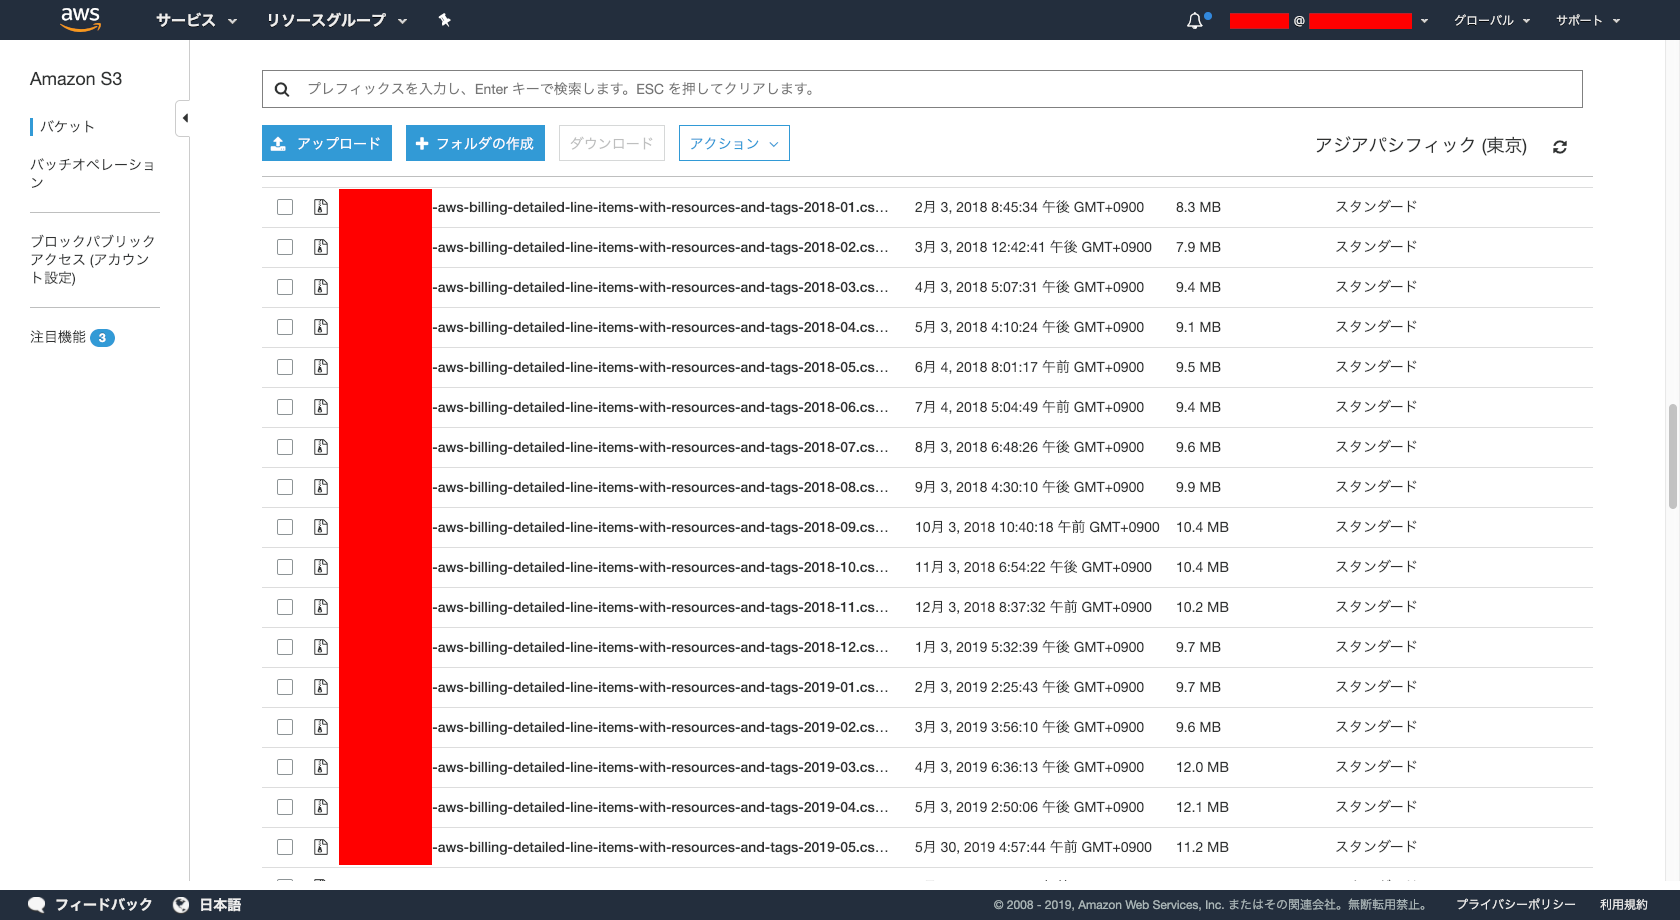
Task: Click the フォルダの作成 button
Action: [x=474, y=143]
